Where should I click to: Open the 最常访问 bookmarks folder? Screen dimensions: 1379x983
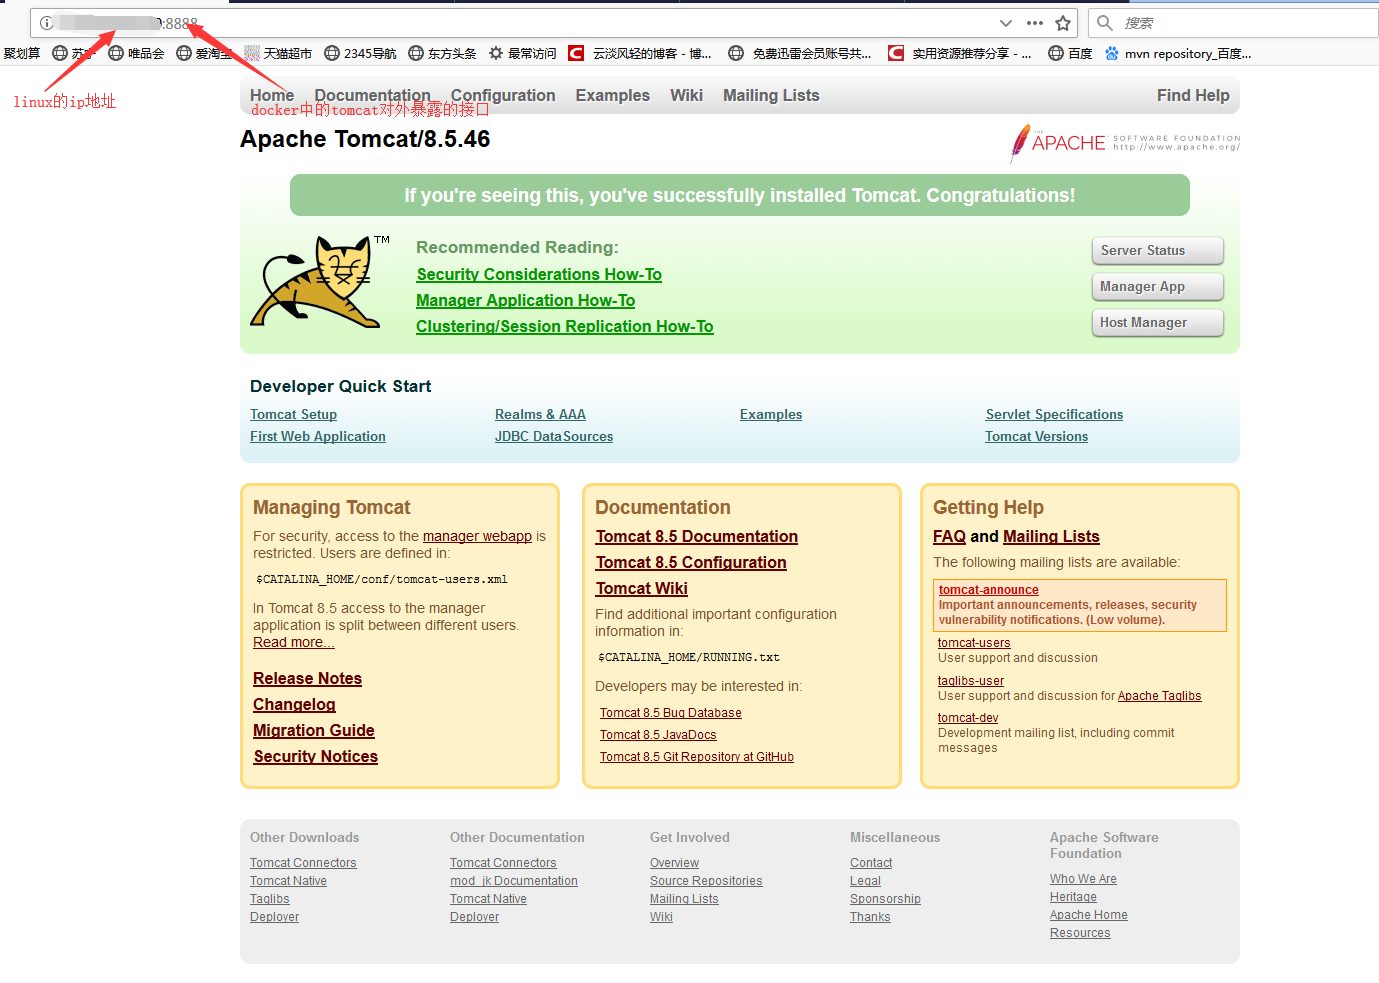pos(522,54)
